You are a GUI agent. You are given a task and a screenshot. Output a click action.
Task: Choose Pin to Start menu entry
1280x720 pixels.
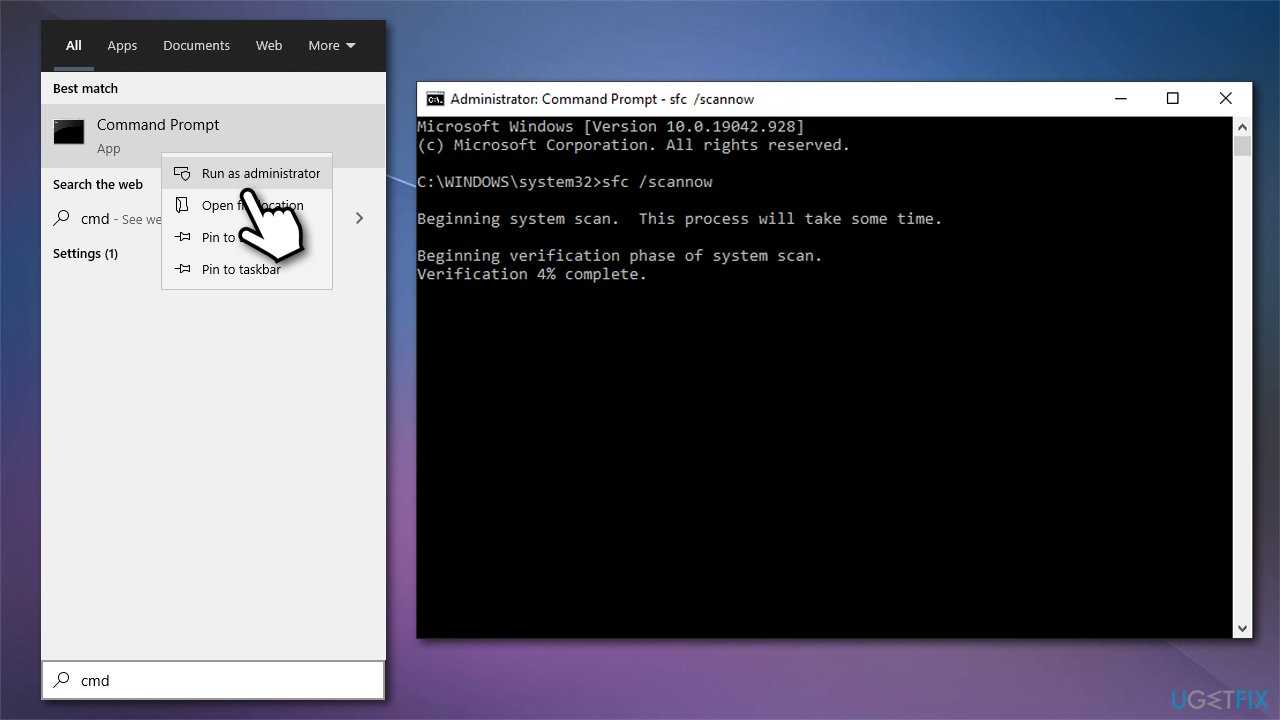247,237
